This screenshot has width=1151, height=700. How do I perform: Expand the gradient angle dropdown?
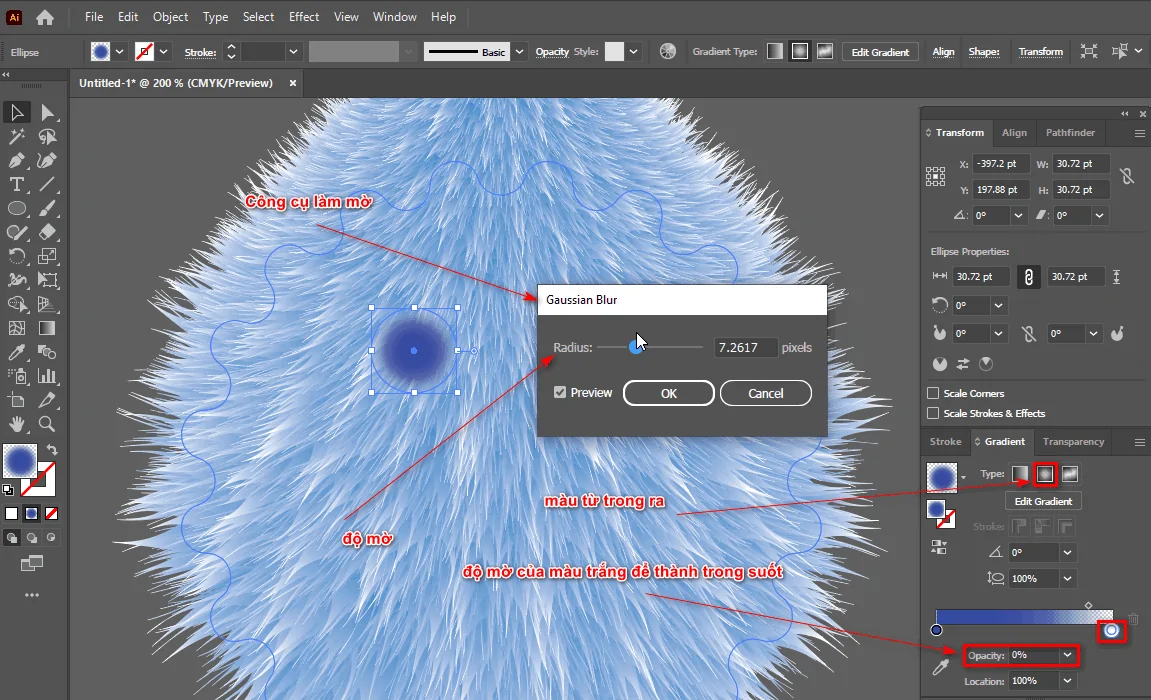pos(1068,552)
